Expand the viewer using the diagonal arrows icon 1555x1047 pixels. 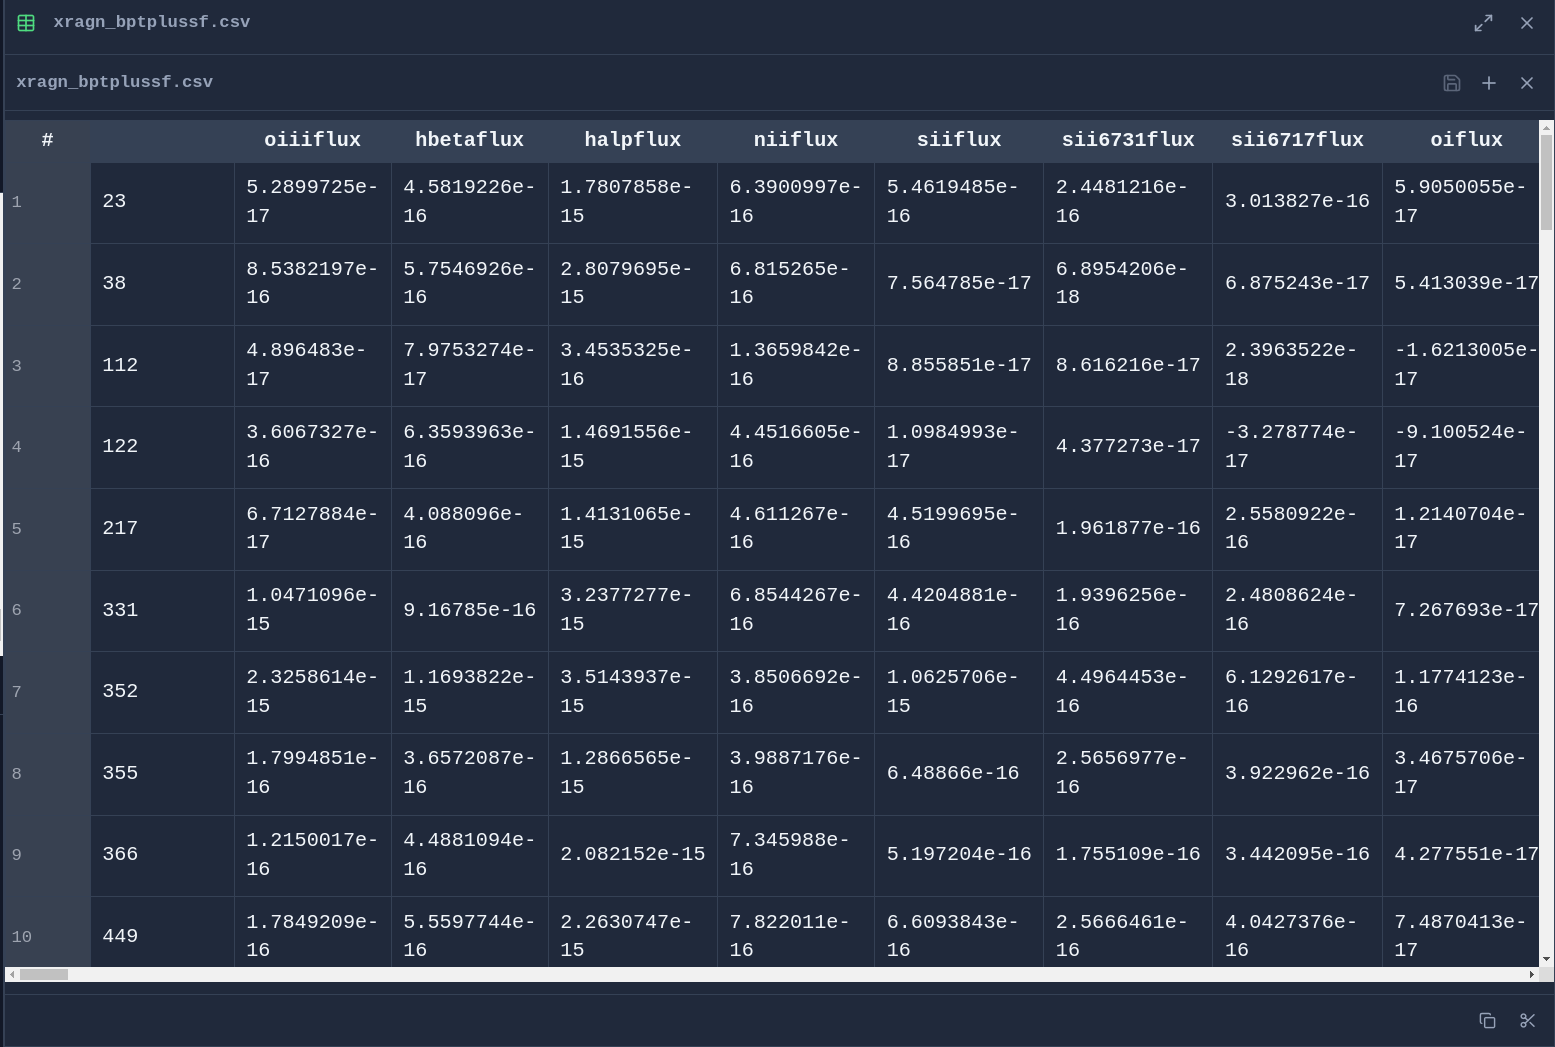(1484, 22)
